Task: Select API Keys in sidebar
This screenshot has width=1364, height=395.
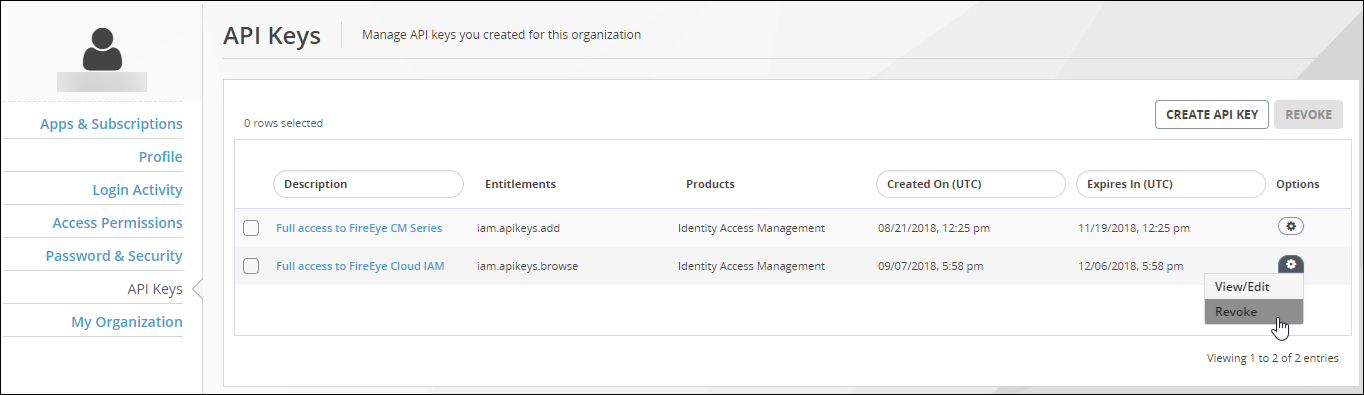Action: click(x=155, y=289)
